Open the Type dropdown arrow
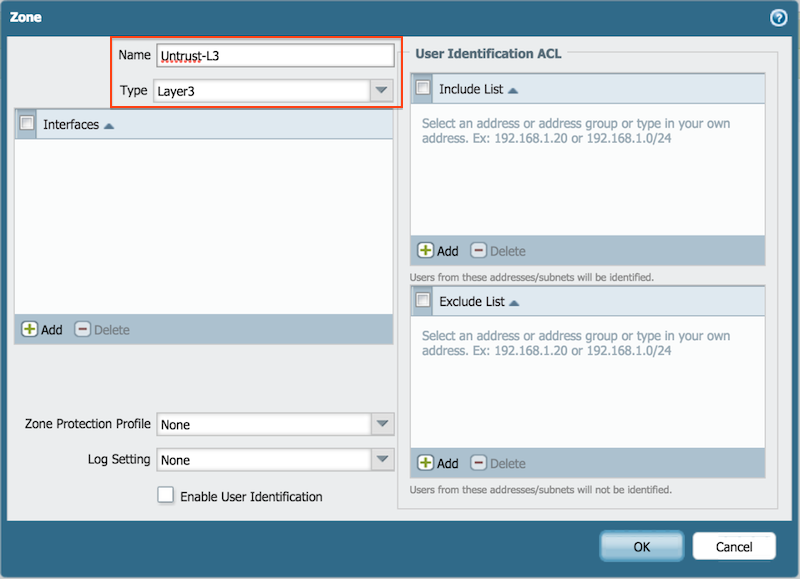Image resolution: width=800 pixels, height=579 pixels. pyautogui.click(x=381, y=90)
